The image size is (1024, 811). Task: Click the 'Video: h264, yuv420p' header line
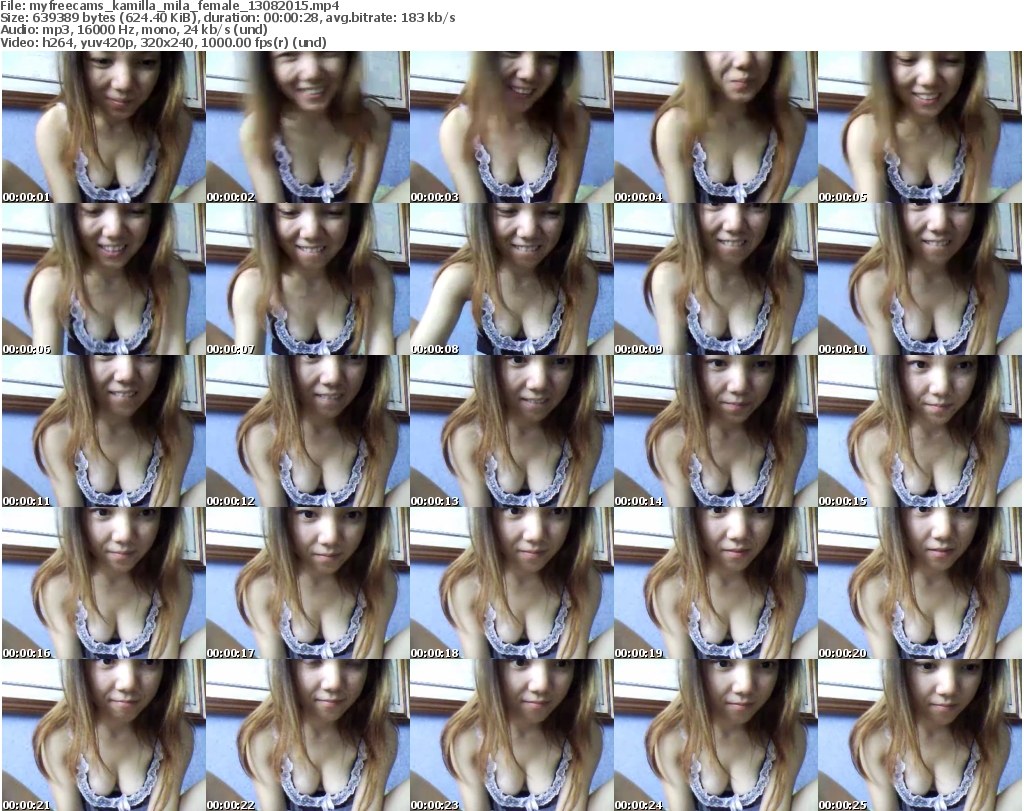[x=163, y=42]
